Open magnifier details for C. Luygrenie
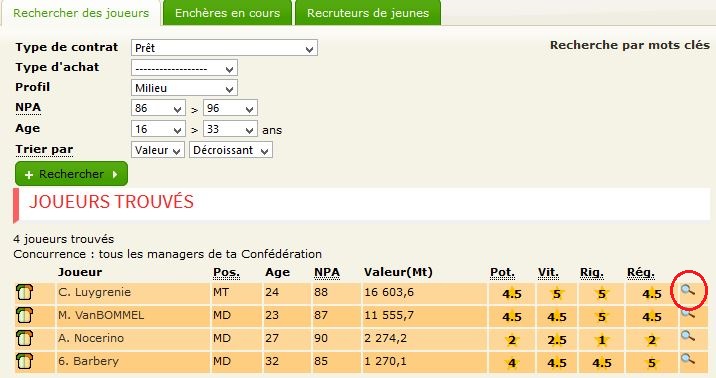Screen dimensions: 716x378 (x=688, y=290)
